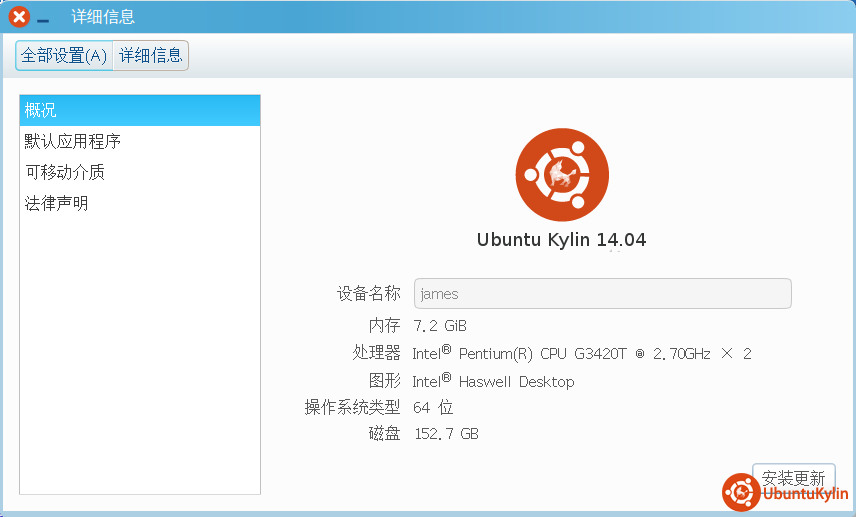Click the Intel Haswell Desktop graphics text
Viewport: 856px width, 517px height.
click(x=493, y=381)
